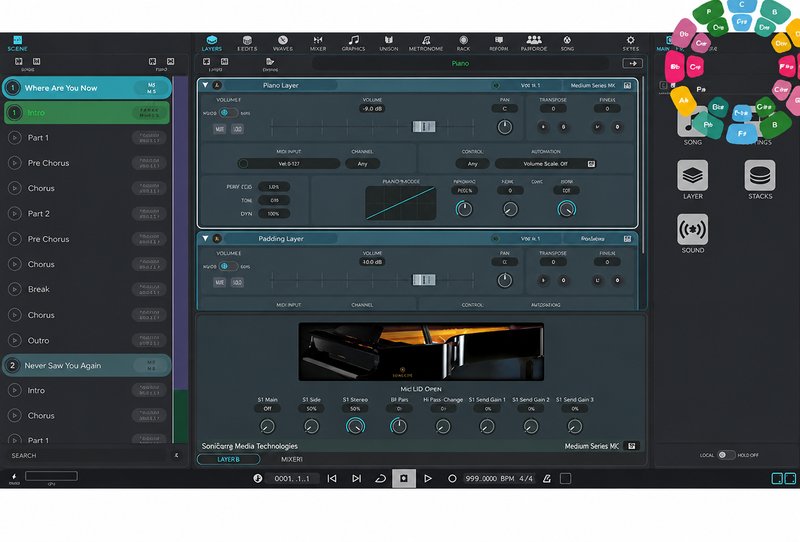
Task: Open the settings gear icon
Action: (631, 43)
